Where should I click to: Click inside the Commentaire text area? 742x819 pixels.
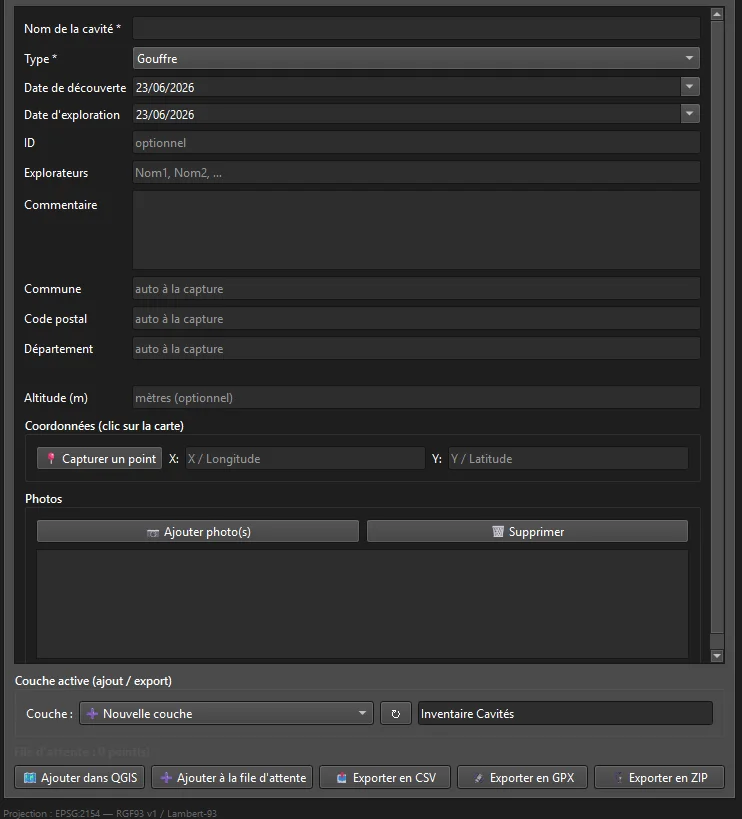416,230
